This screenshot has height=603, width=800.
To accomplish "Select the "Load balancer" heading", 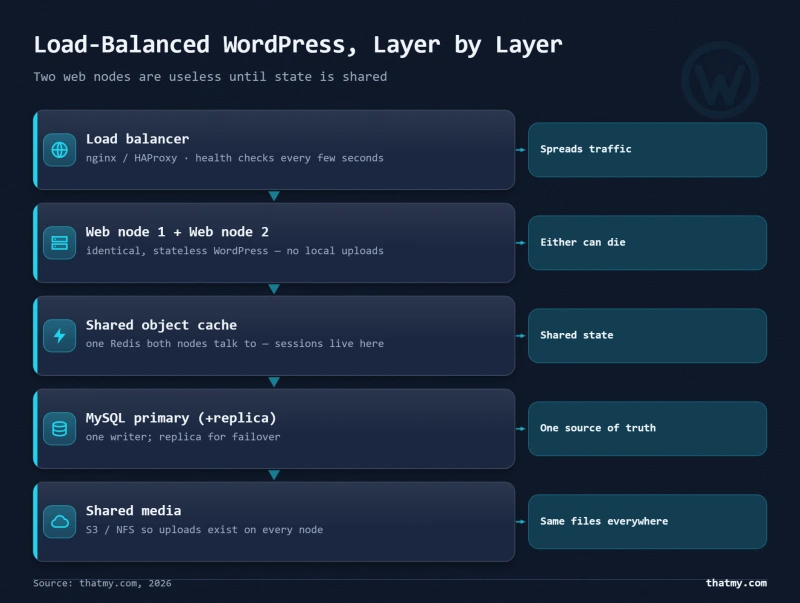I will pos(137,139).
